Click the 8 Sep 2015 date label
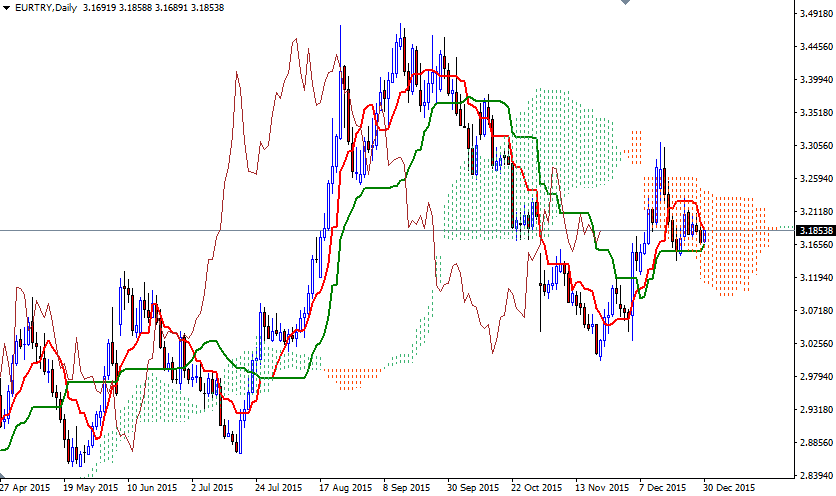 407,487
